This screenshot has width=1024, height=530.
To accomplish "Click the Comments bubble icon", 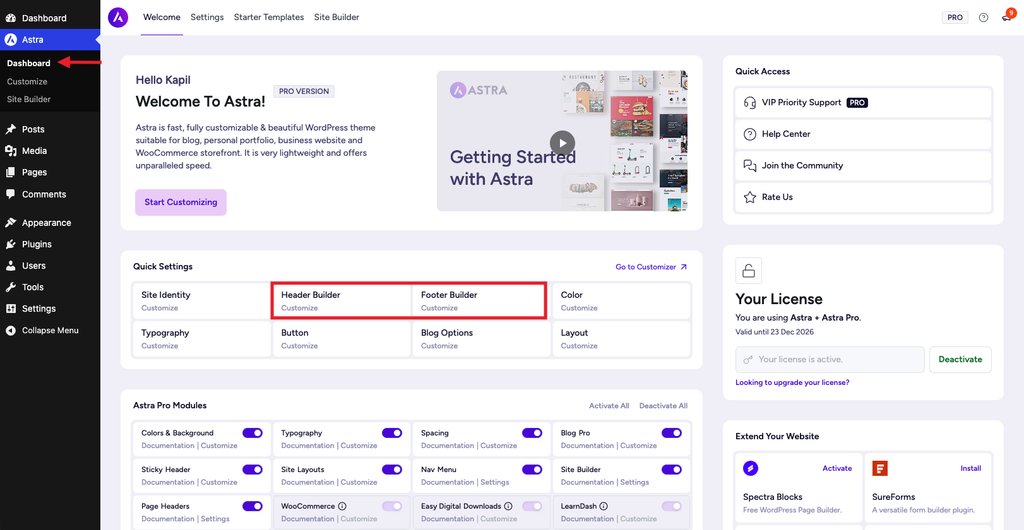I will tap(10, 194).
